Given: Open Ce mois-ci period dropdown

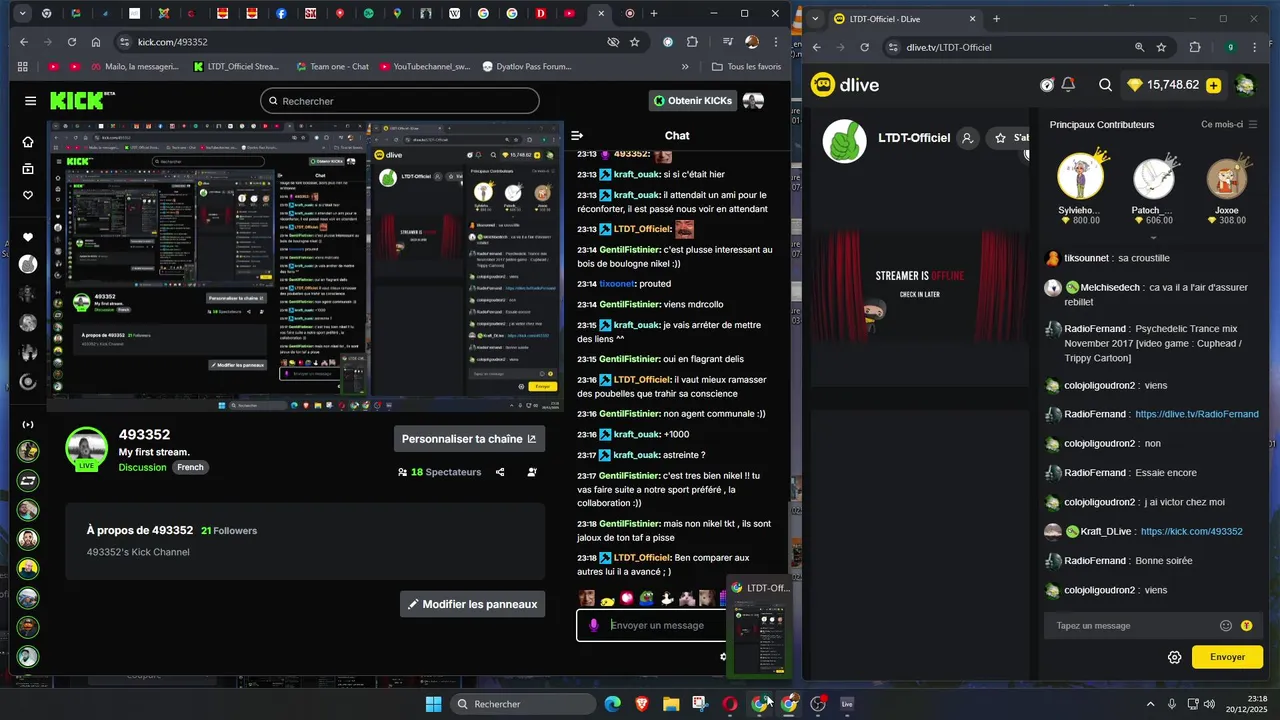Looking at the screenshot, I should point(1228,124).
